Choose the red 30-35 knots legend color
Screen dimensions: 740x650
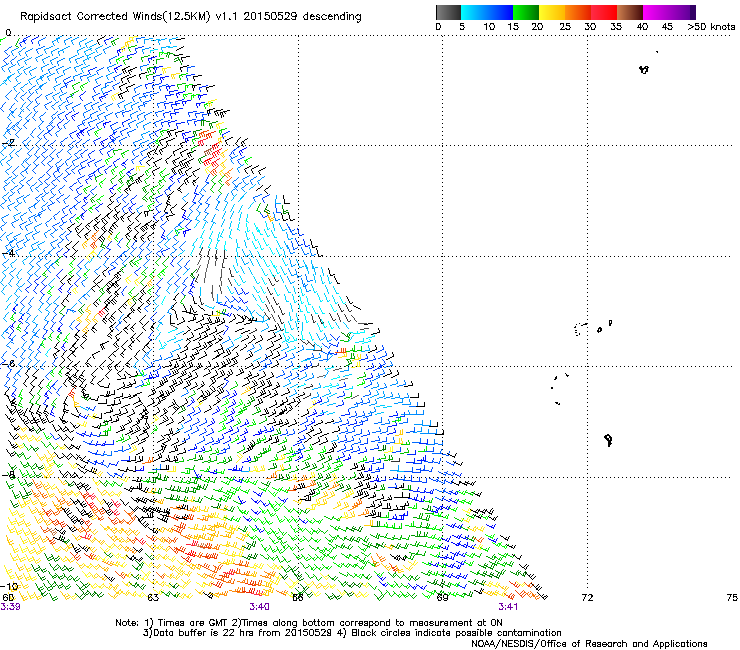[604, 12]
